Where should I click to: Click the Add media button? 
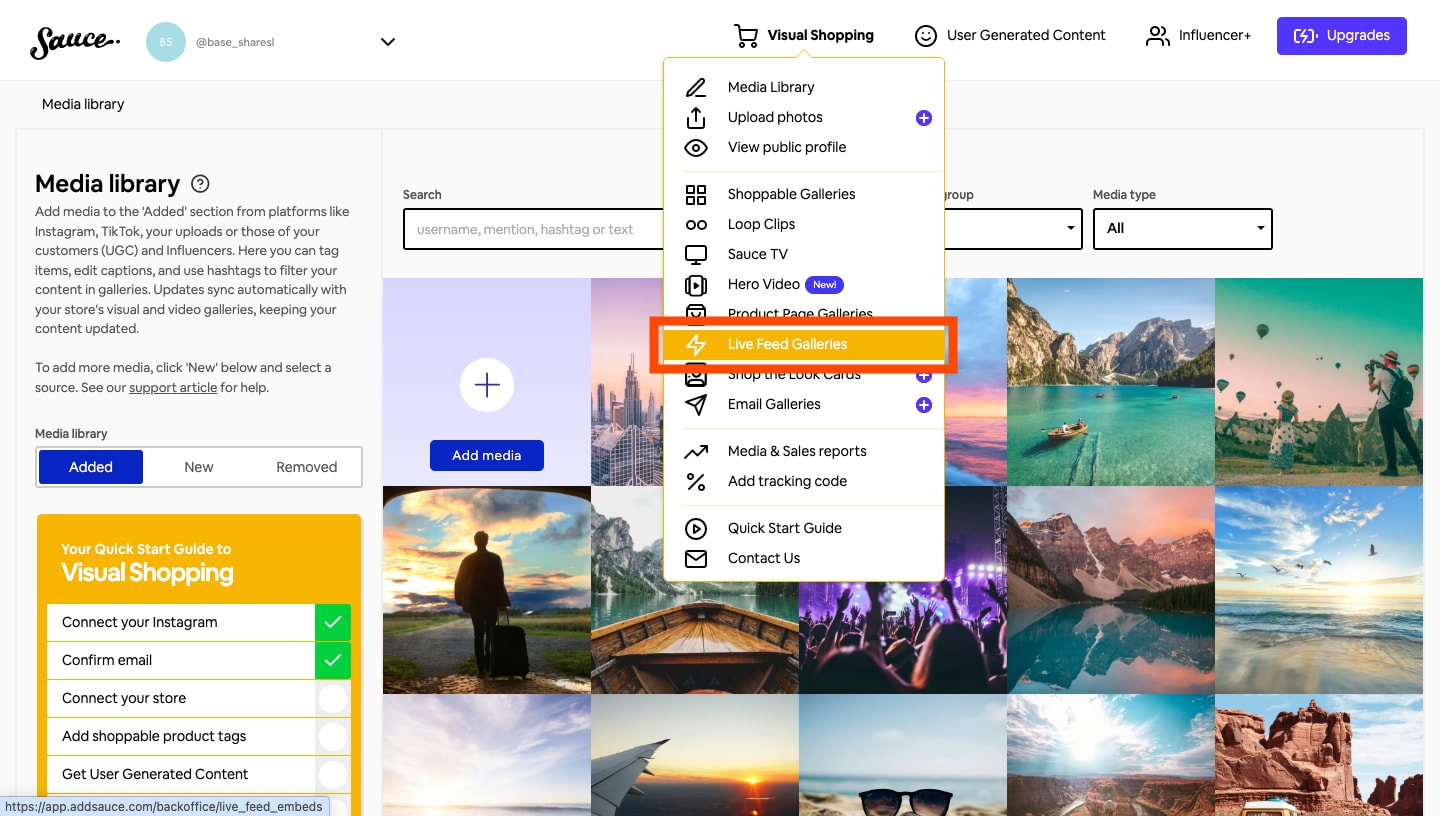487,455
